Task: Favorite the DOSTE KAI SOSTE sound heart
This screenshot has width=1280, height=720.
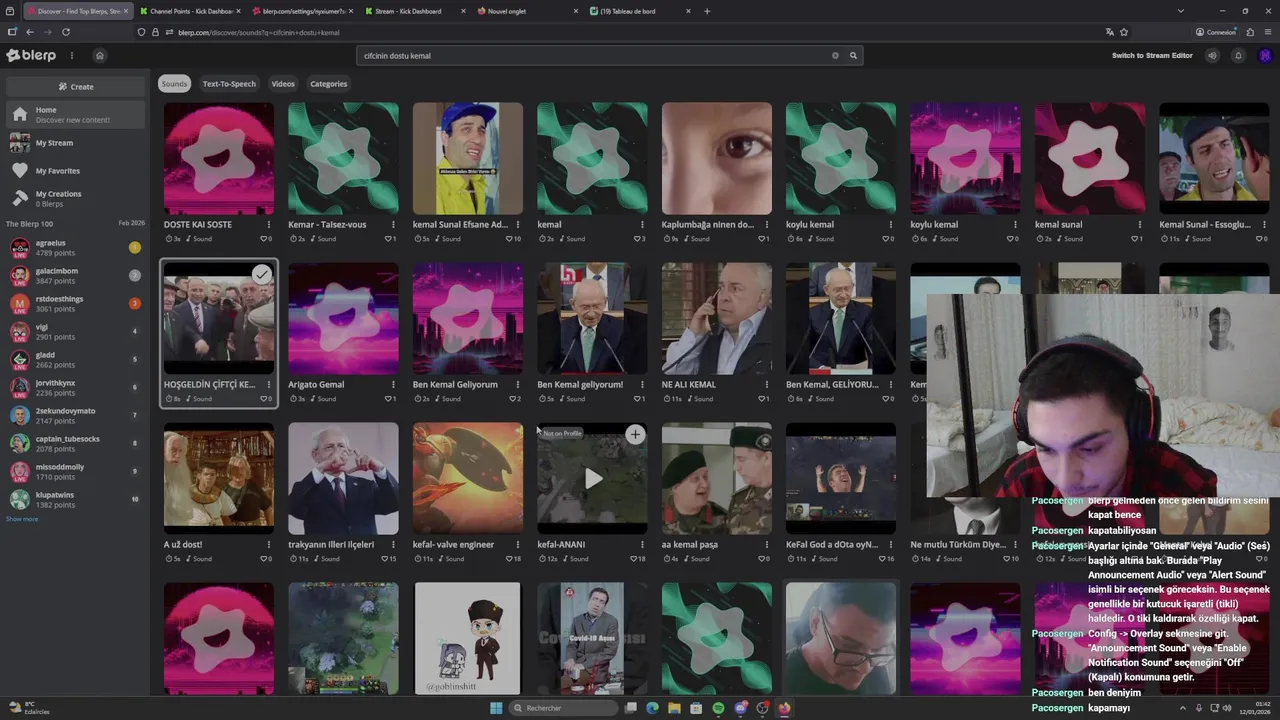Action: pyautogui.click(x=263, y=239)
